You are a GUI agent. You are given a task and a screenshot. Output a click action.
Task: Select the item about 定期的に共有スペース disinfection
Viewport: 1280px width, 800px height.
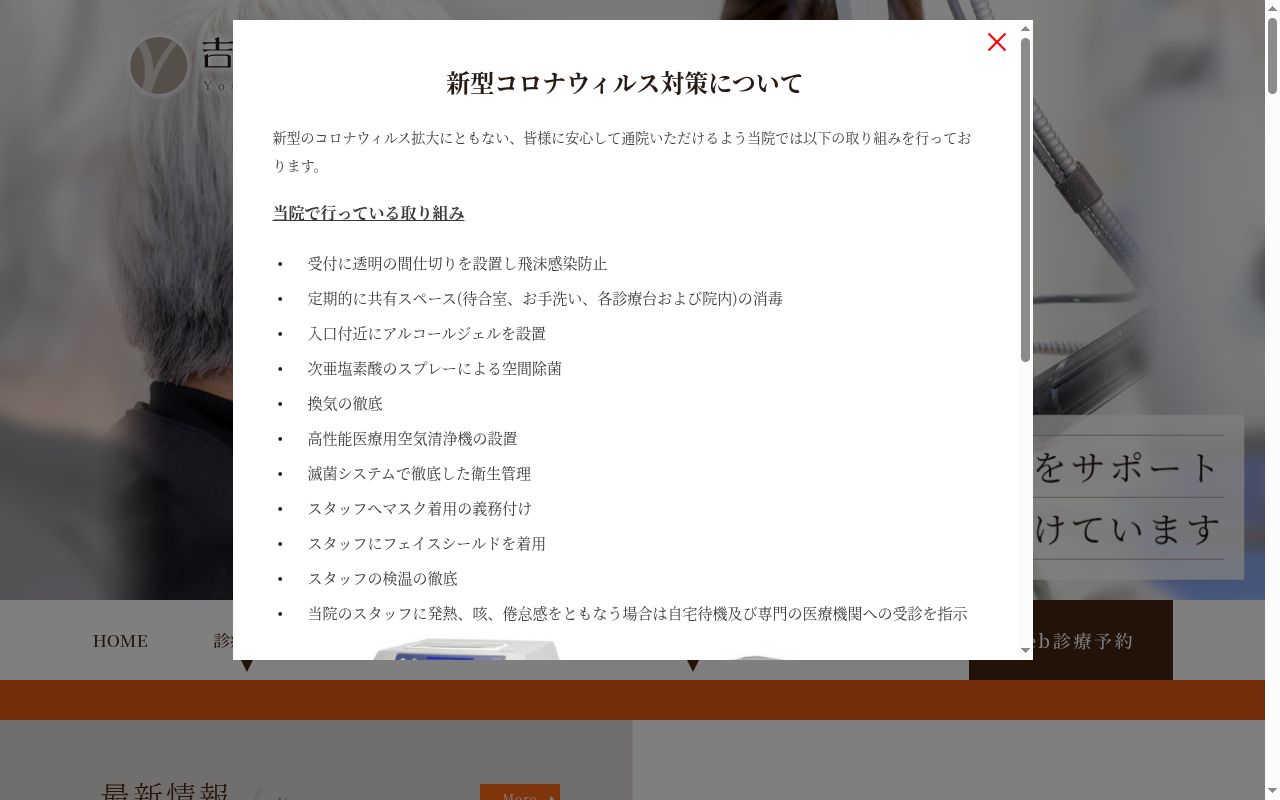coord(545,299)
